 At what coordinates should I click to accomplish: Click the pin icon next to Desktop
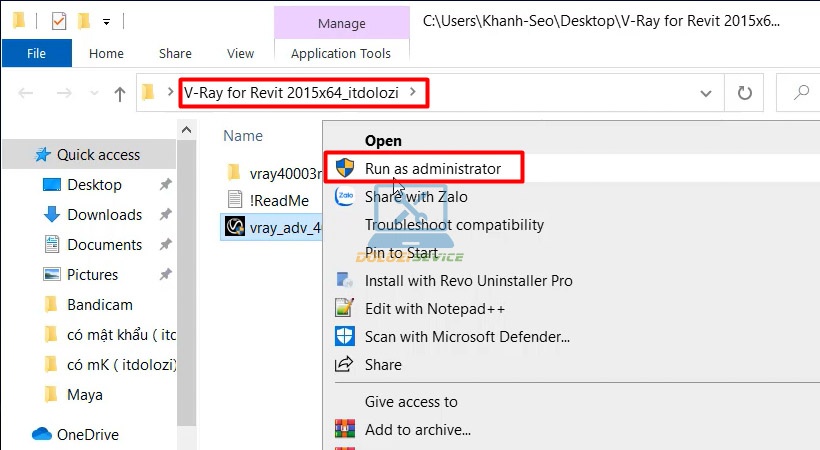[165, 184]
